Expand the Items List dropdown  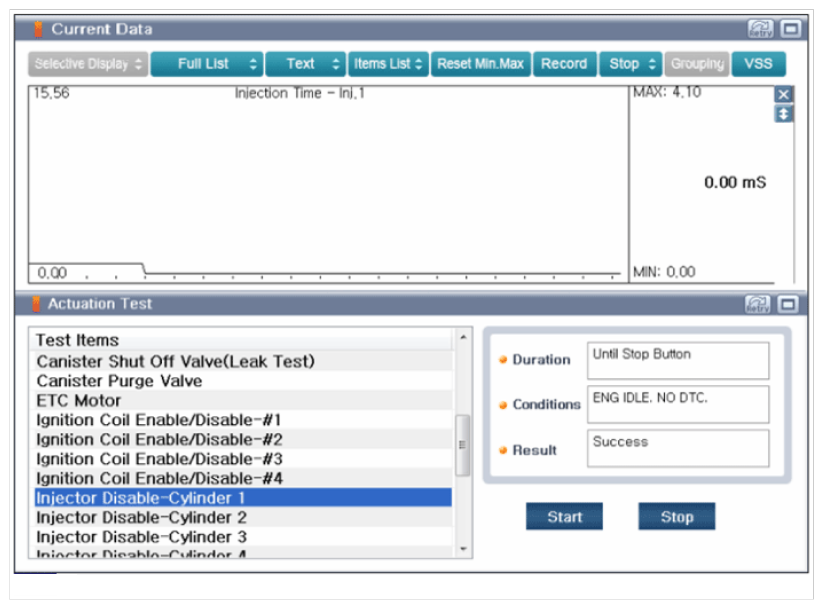pos(388,64)
